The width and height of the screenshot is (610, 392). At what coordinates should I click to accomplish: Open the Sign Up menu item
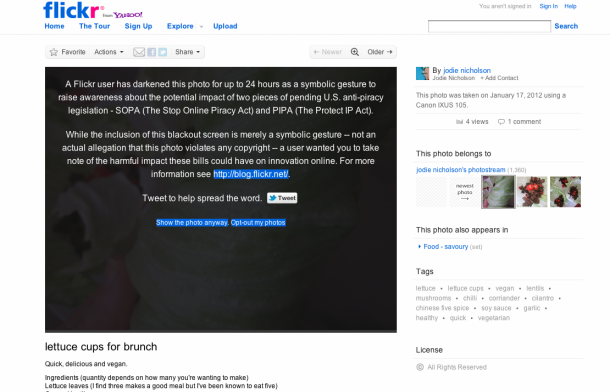coord(138,26)
